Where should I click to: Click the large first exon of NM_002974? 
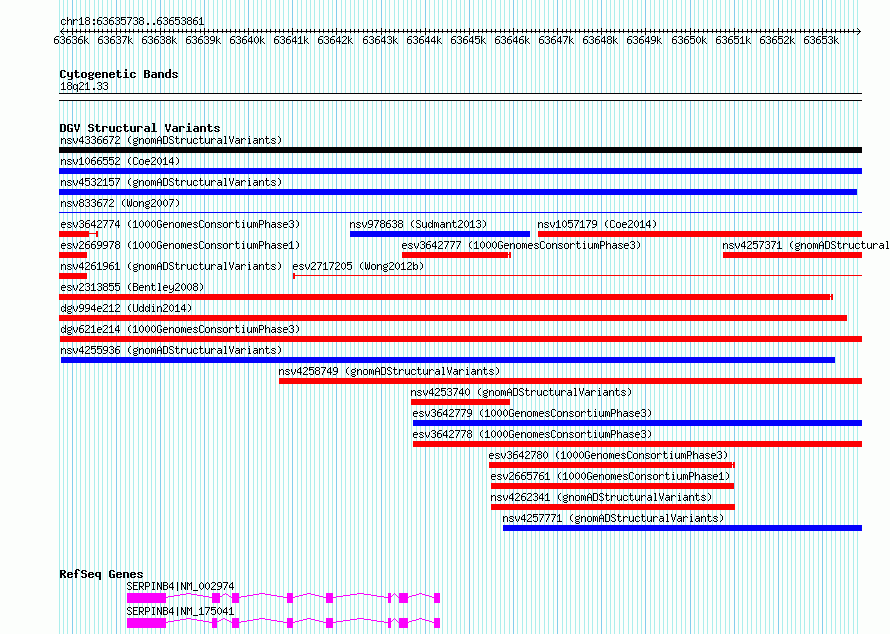pyautogui.click(x=146, y=598)
